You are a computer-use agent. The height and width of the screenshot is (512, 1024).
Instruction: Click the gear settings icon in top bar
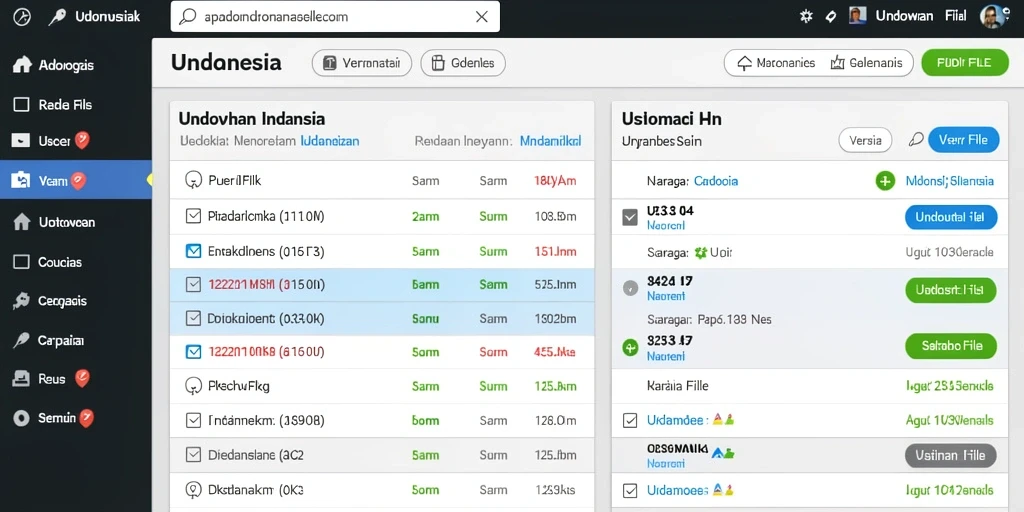(x=806, y=16)
